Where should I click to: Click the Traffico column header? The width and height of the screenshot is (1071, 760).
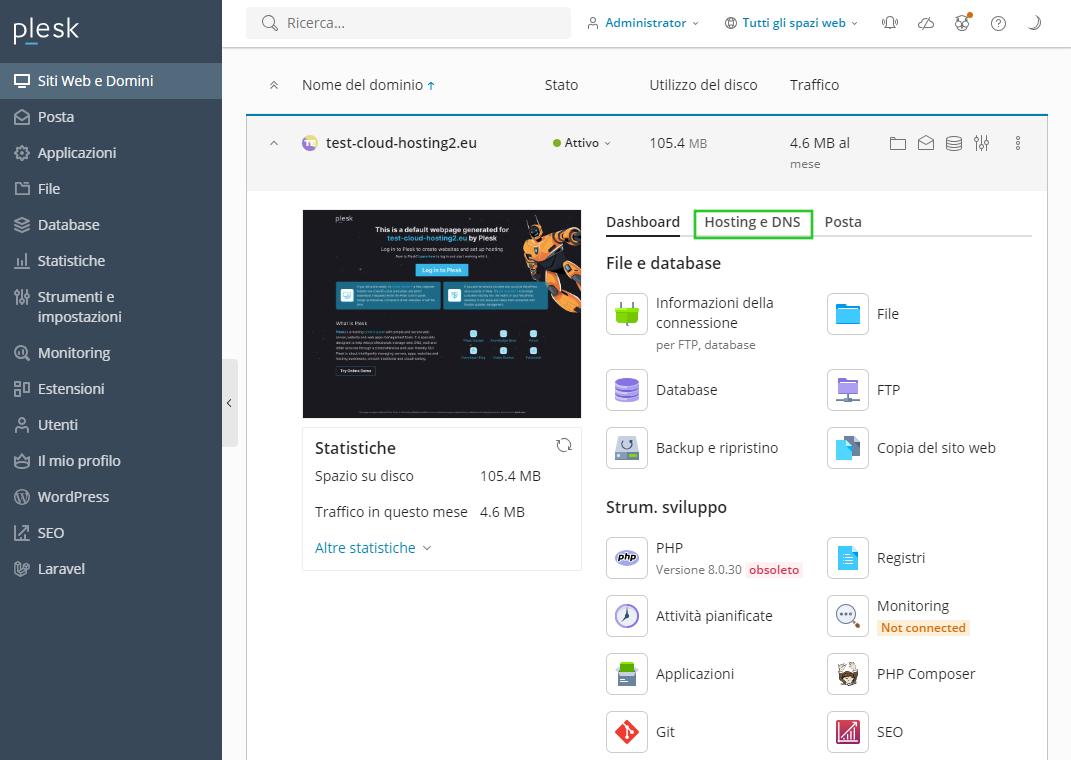[x=814, y=85]
